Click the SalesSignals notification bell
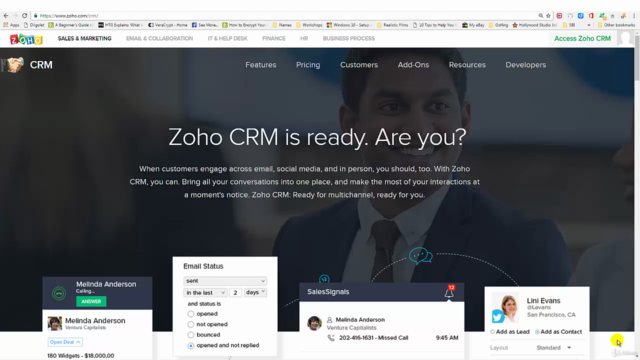Image resolution: width=640 pixels, height=360 pixels. tap(449, 292)
